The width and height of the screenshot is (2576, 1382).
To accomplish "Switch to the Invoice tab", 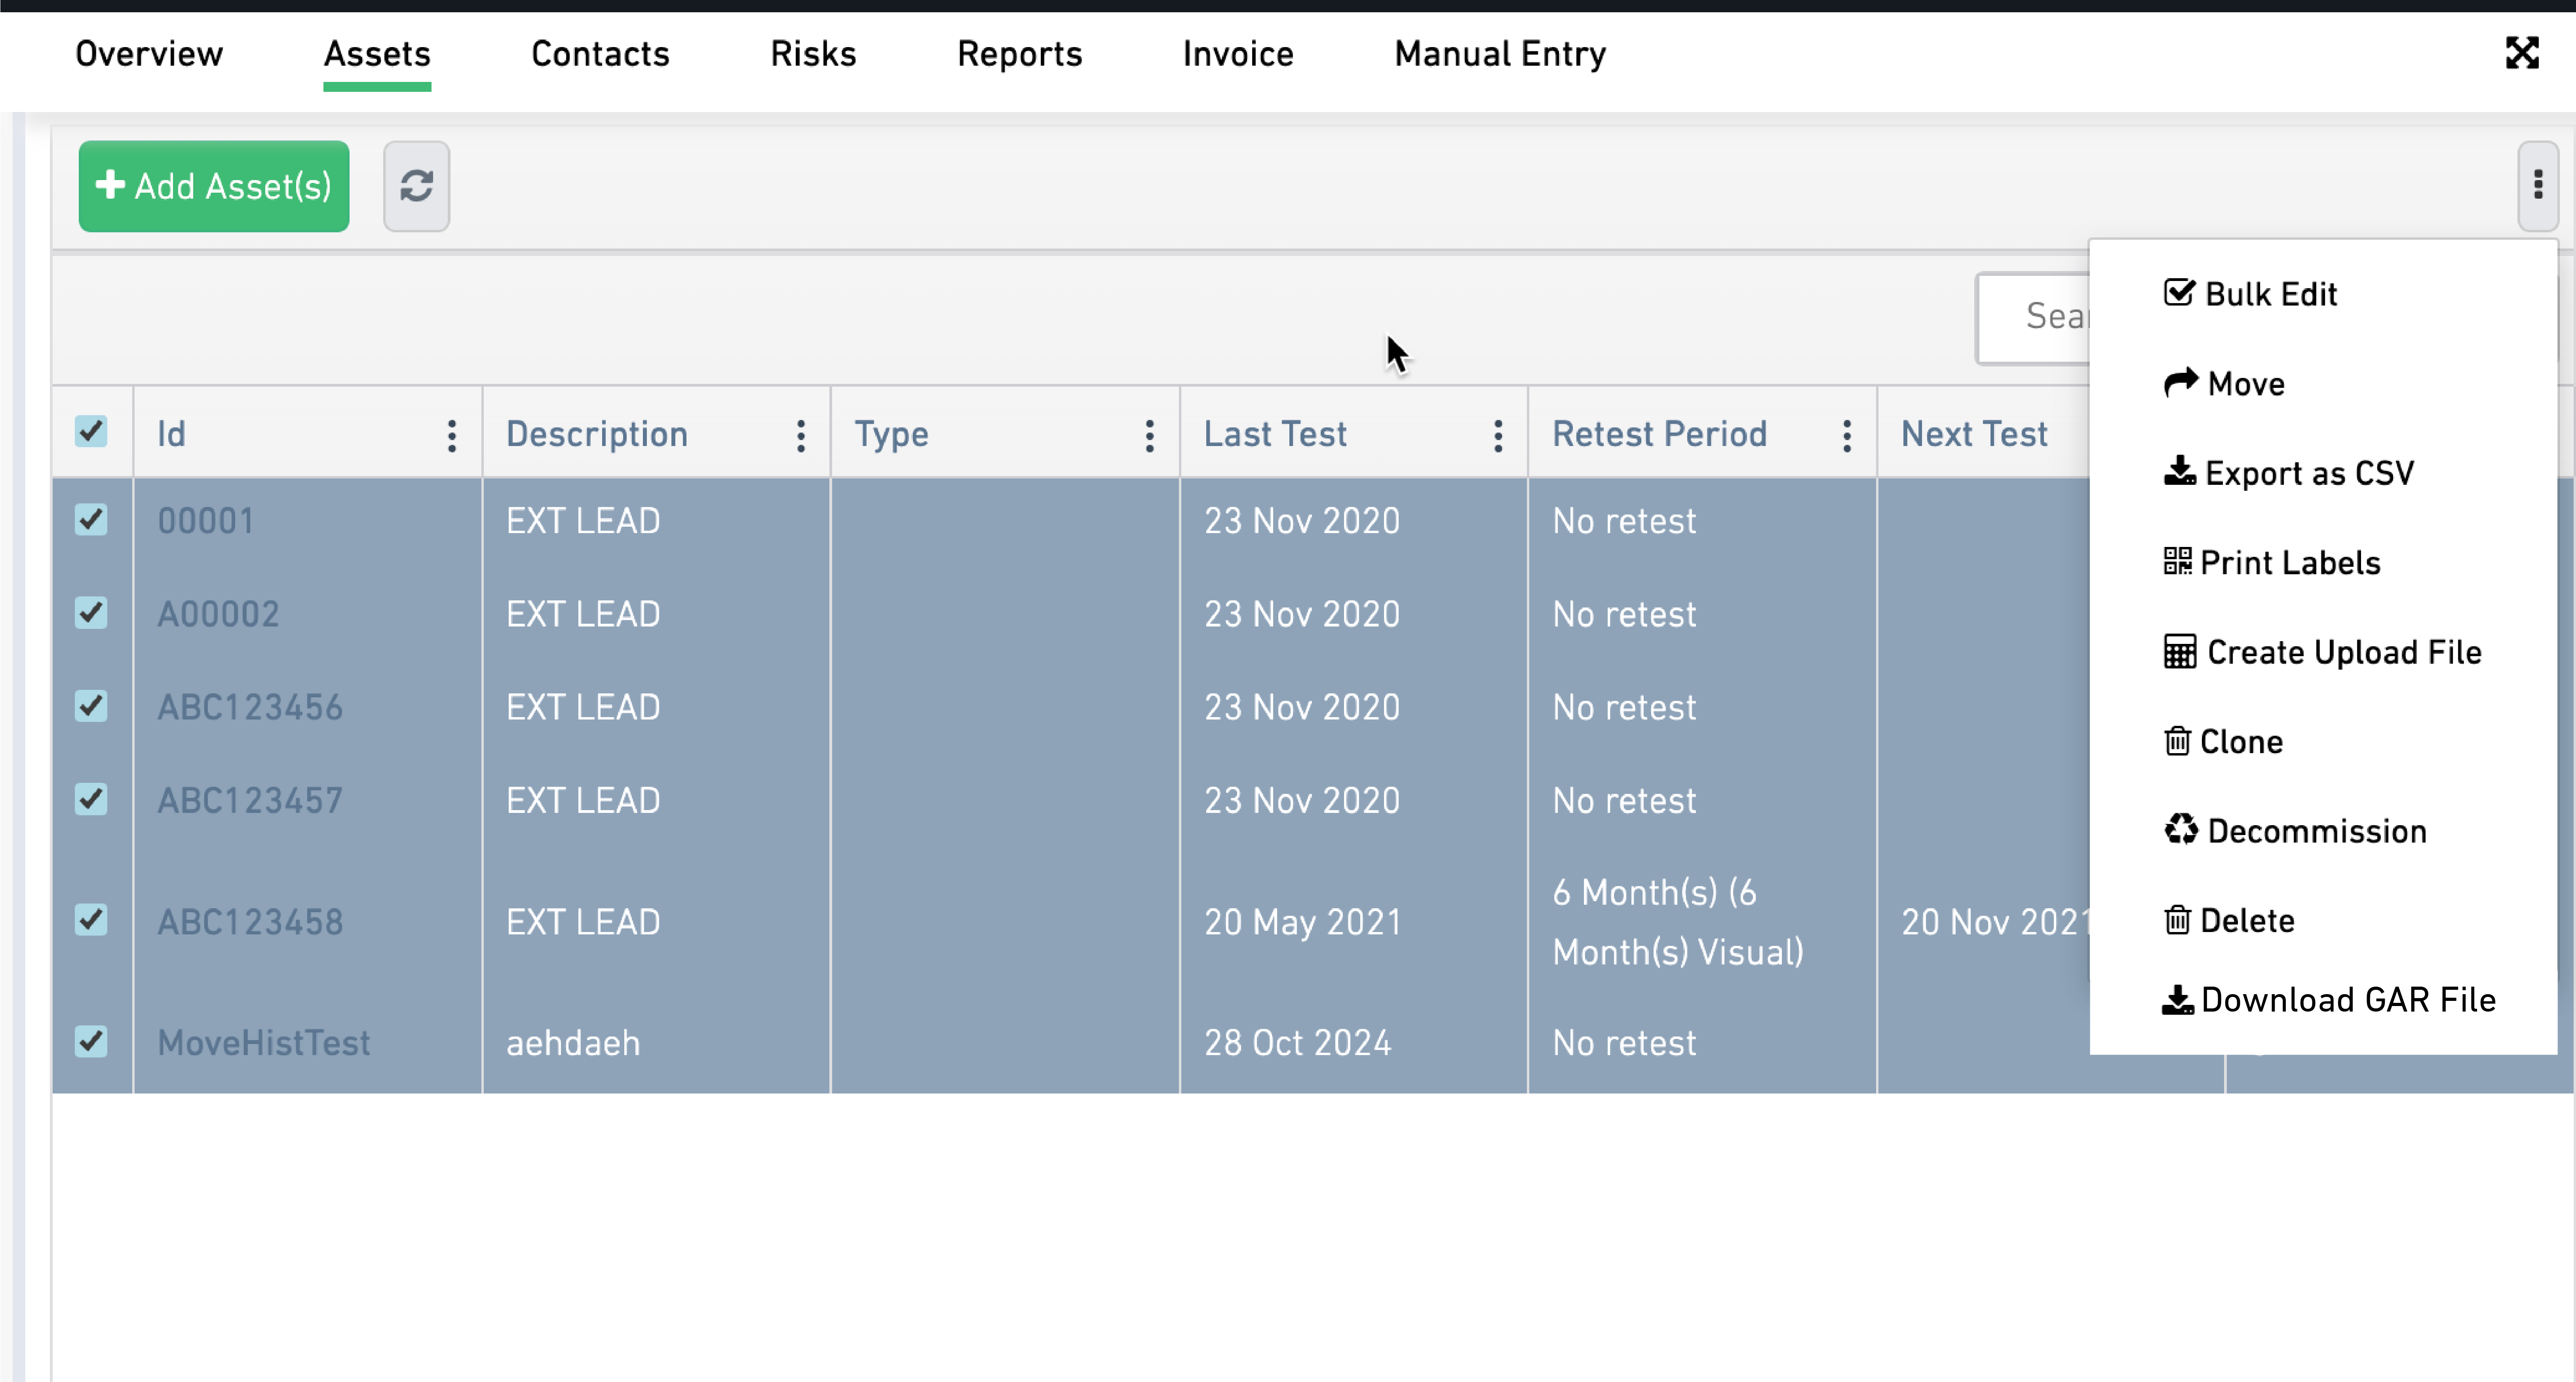I will pos(1238,53).
